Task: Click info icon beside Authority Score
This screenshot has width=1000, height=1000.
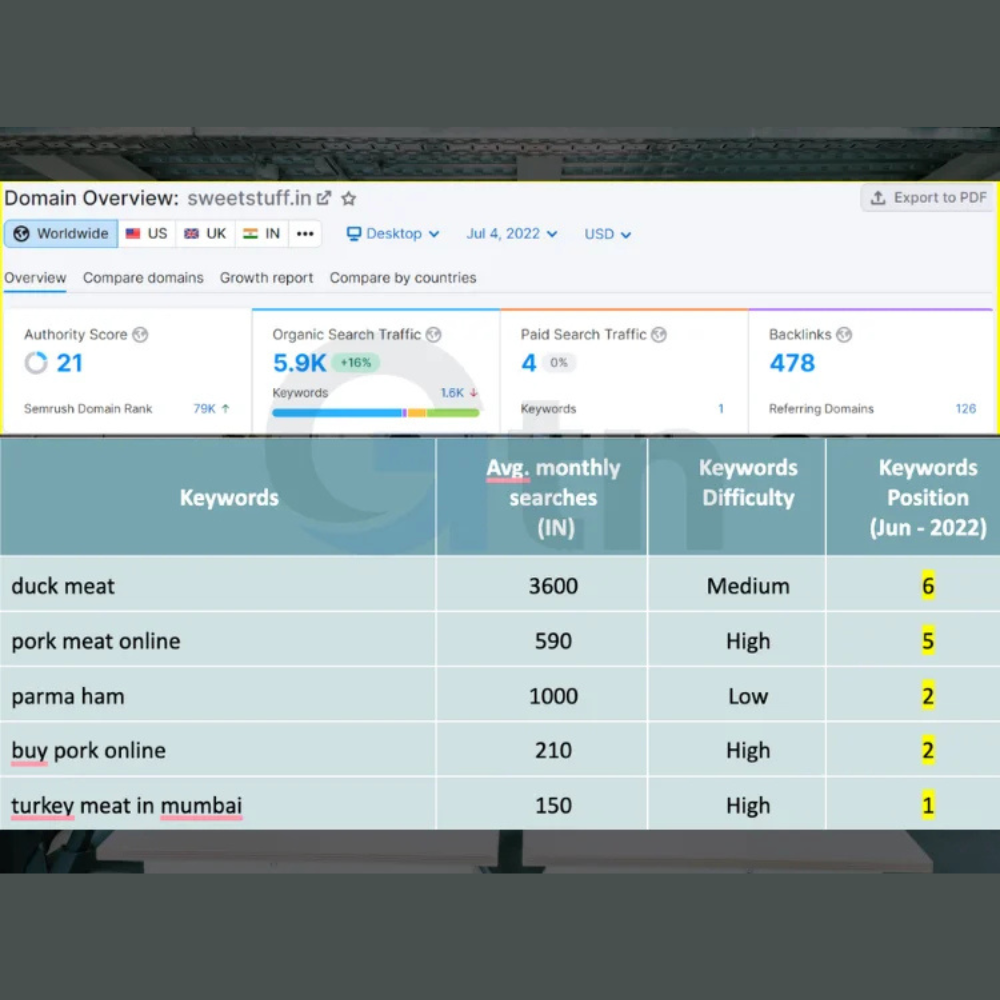Action: (140, 335)
